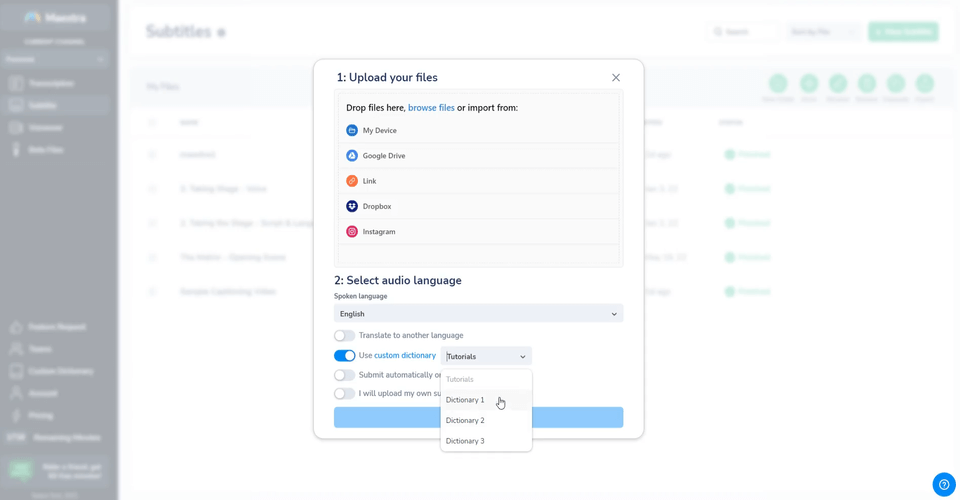960x500 pixels.
Task: Collapse the Tutorials dictionary dropdown
Action: click(x=486, y=356)
